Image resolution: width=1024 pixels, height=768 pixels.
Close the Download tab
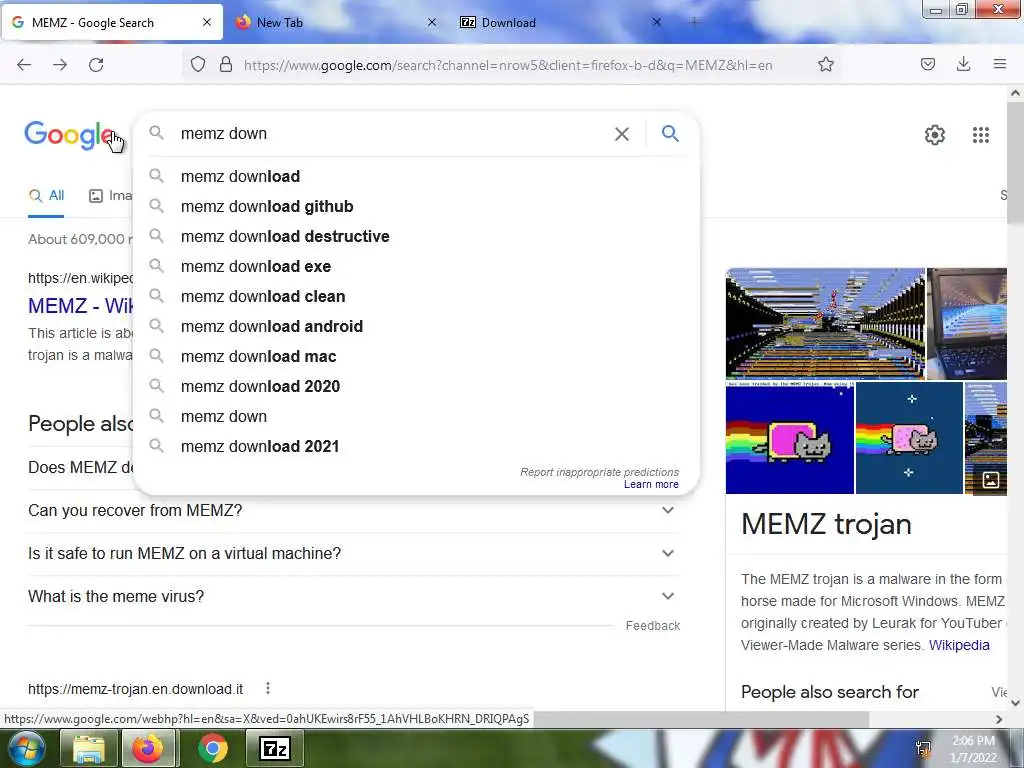[656, 22]
